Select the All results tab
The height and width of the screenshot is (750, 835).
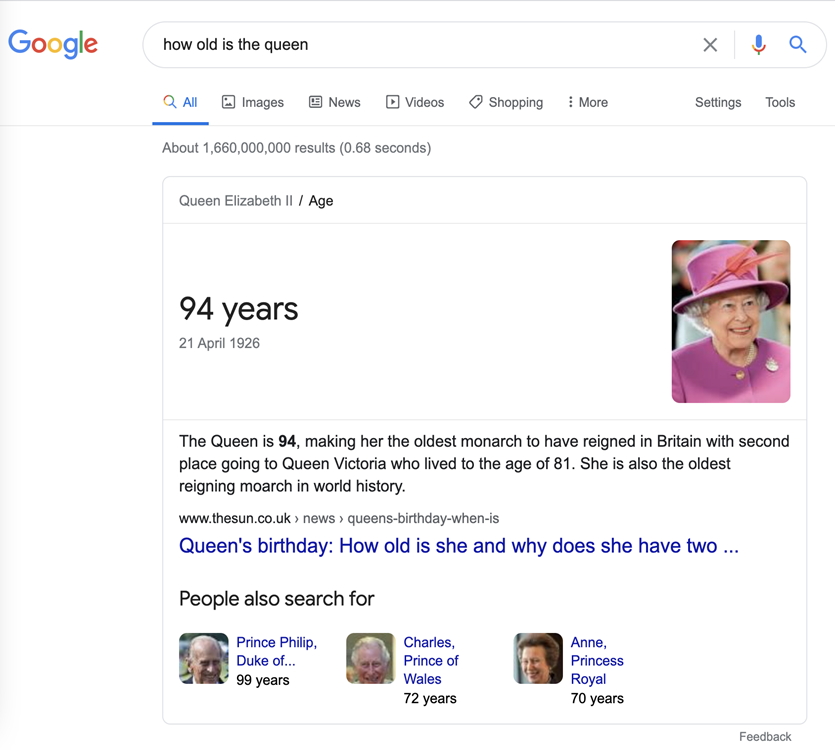(x=181, y=102)
